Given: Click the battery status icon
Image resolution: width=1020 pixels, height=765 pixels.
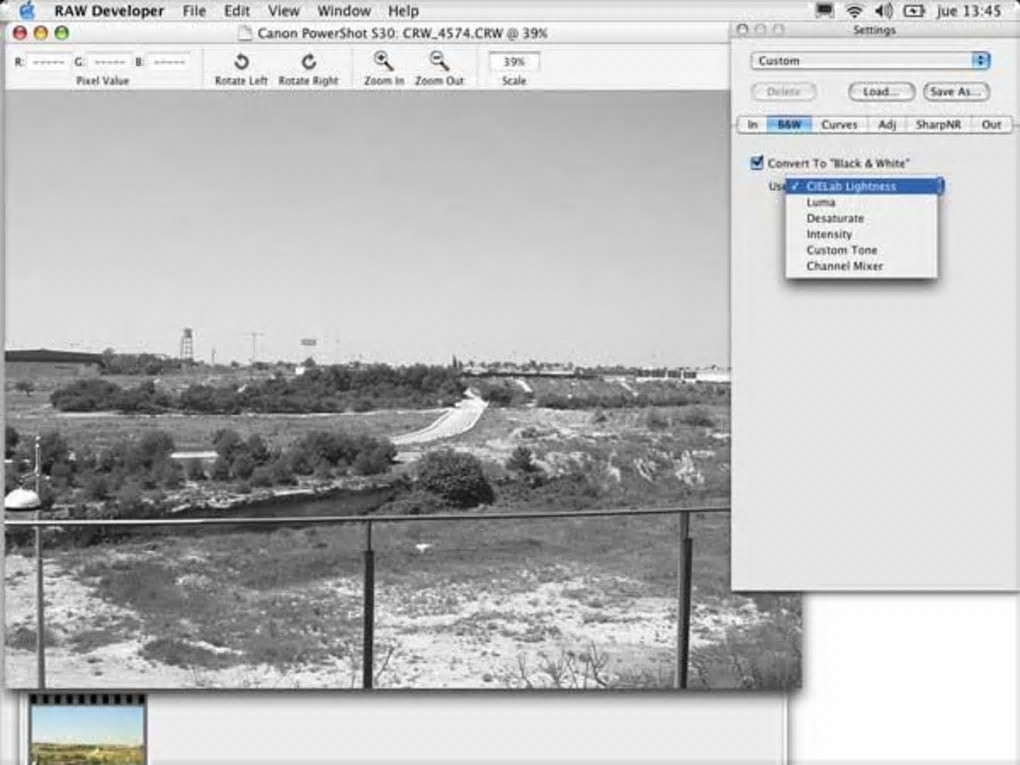Looking at the screenshot, I should point(913,10).
